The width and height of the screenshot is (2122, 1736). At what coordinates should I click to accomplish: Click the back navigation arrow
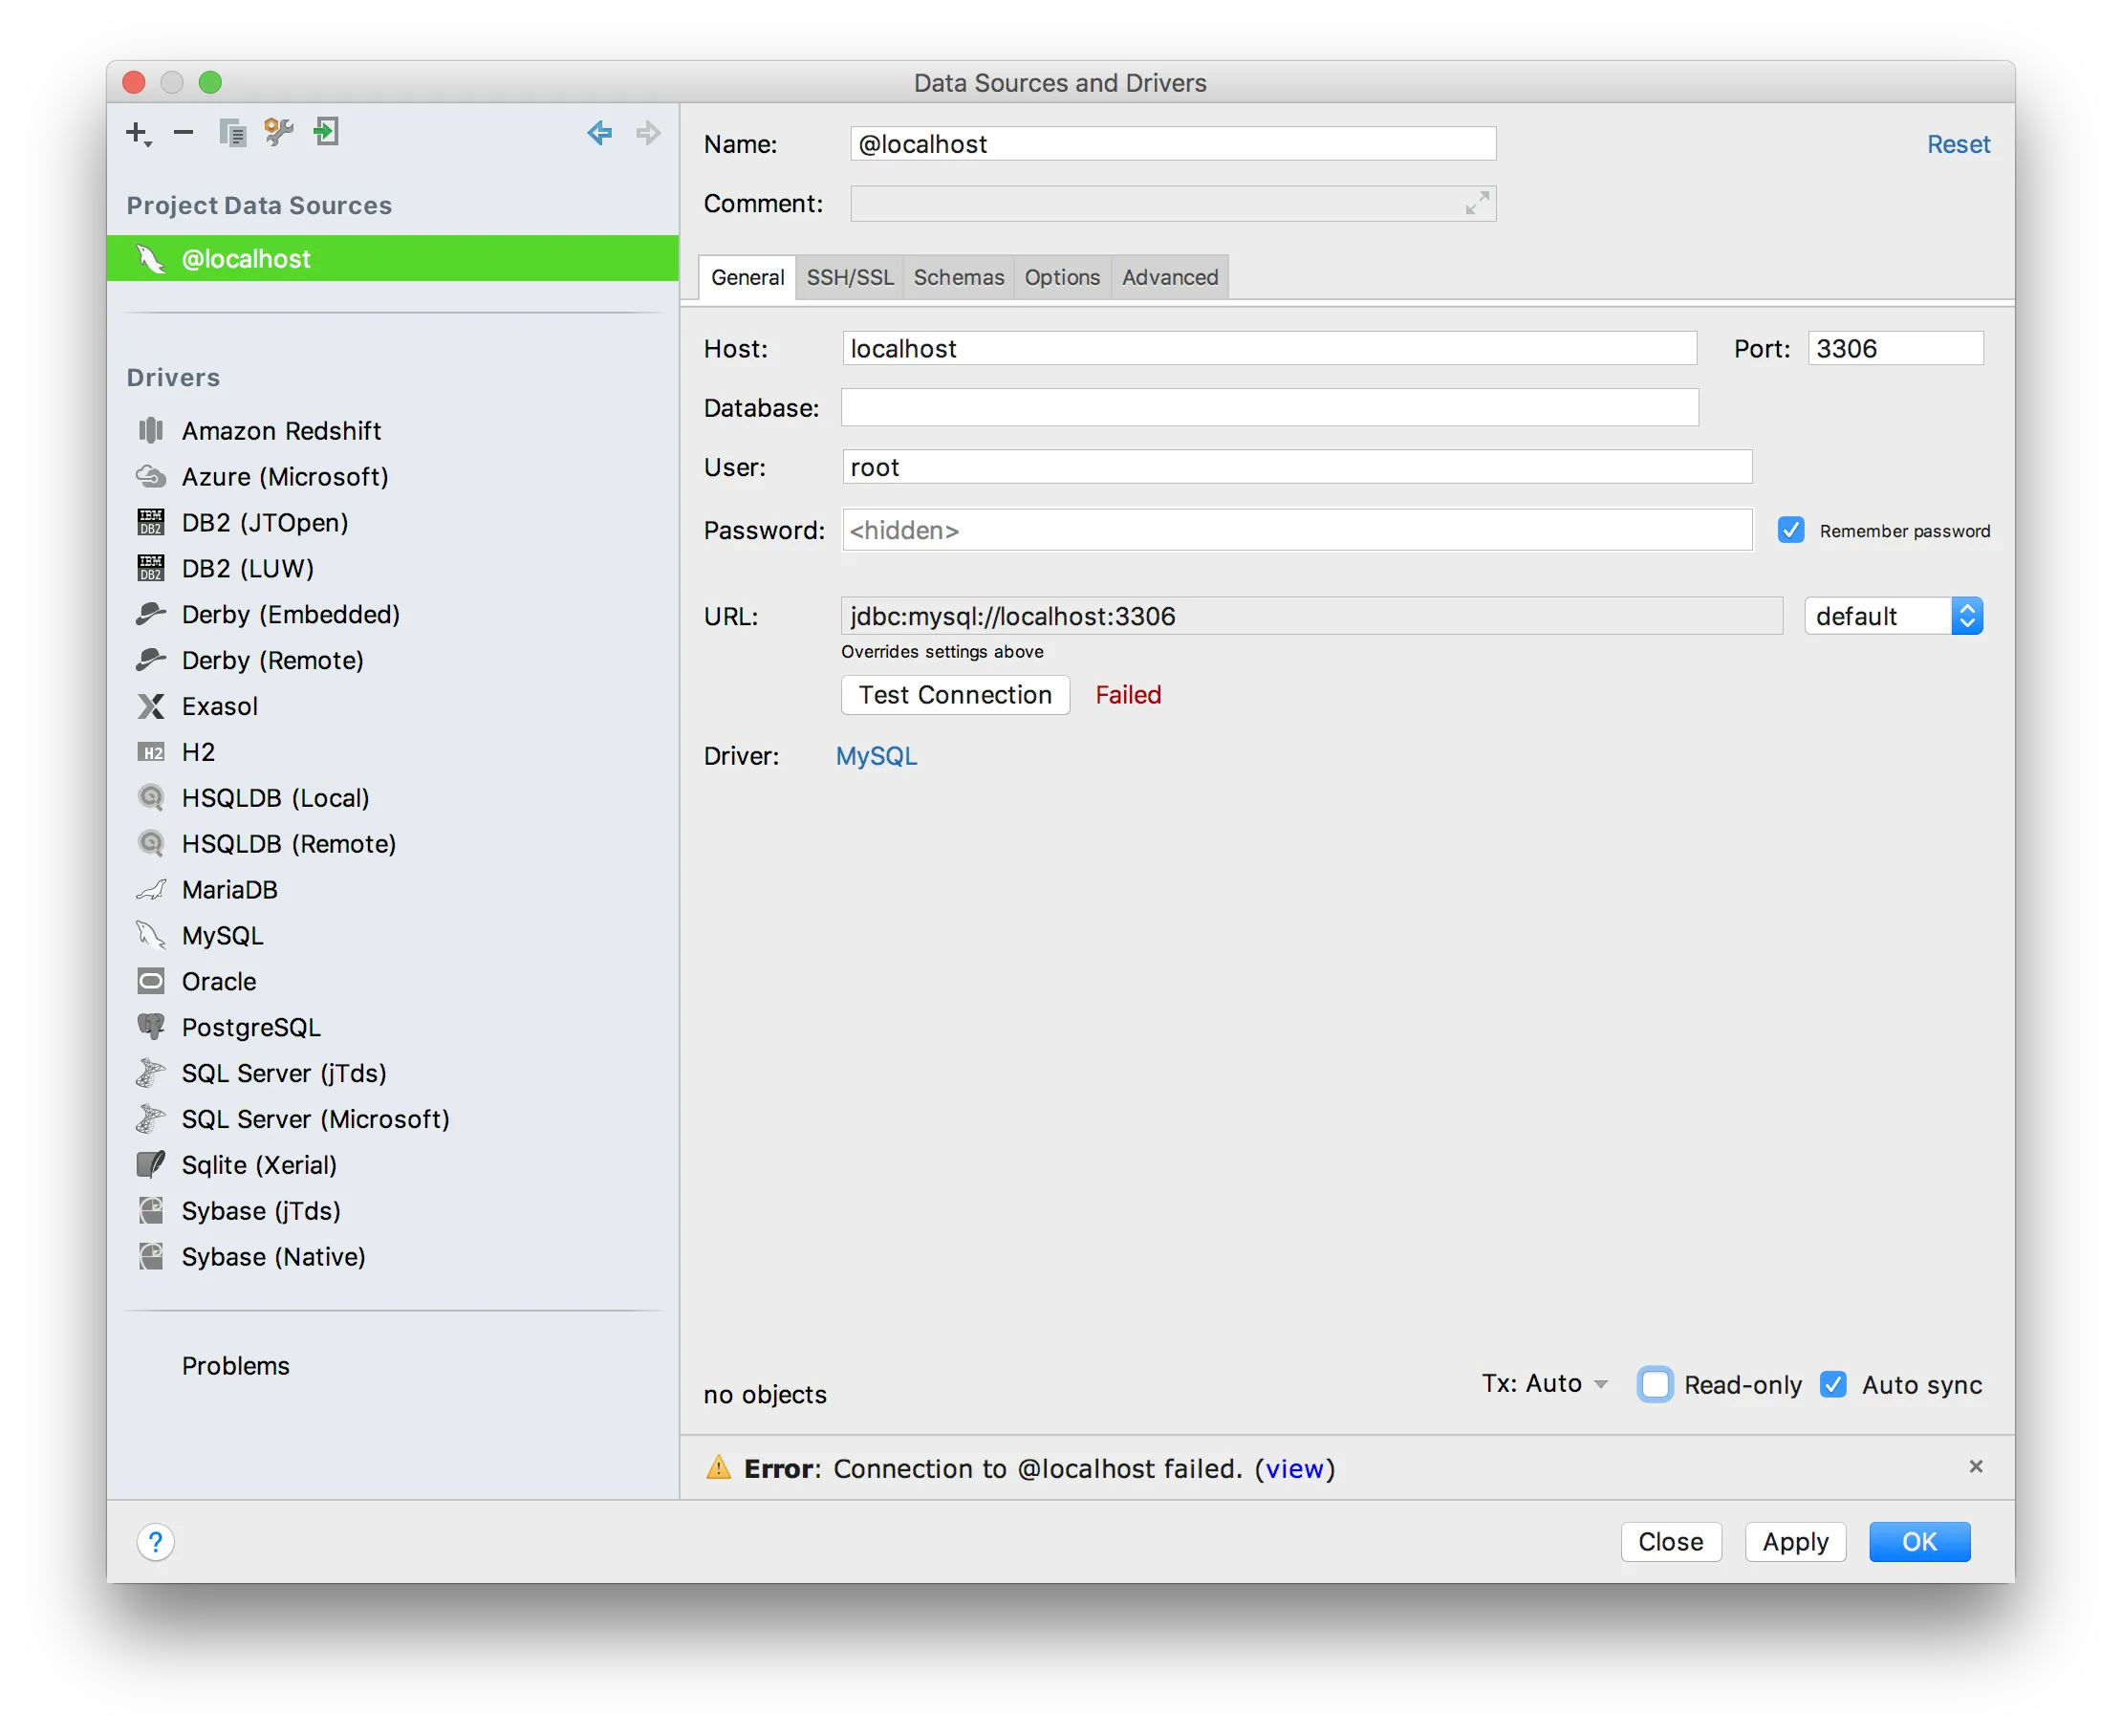pos(599,132)
